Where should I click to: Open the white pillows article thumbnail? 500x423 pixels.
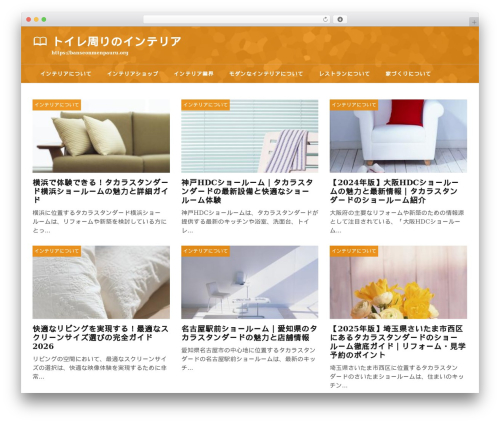101,282
